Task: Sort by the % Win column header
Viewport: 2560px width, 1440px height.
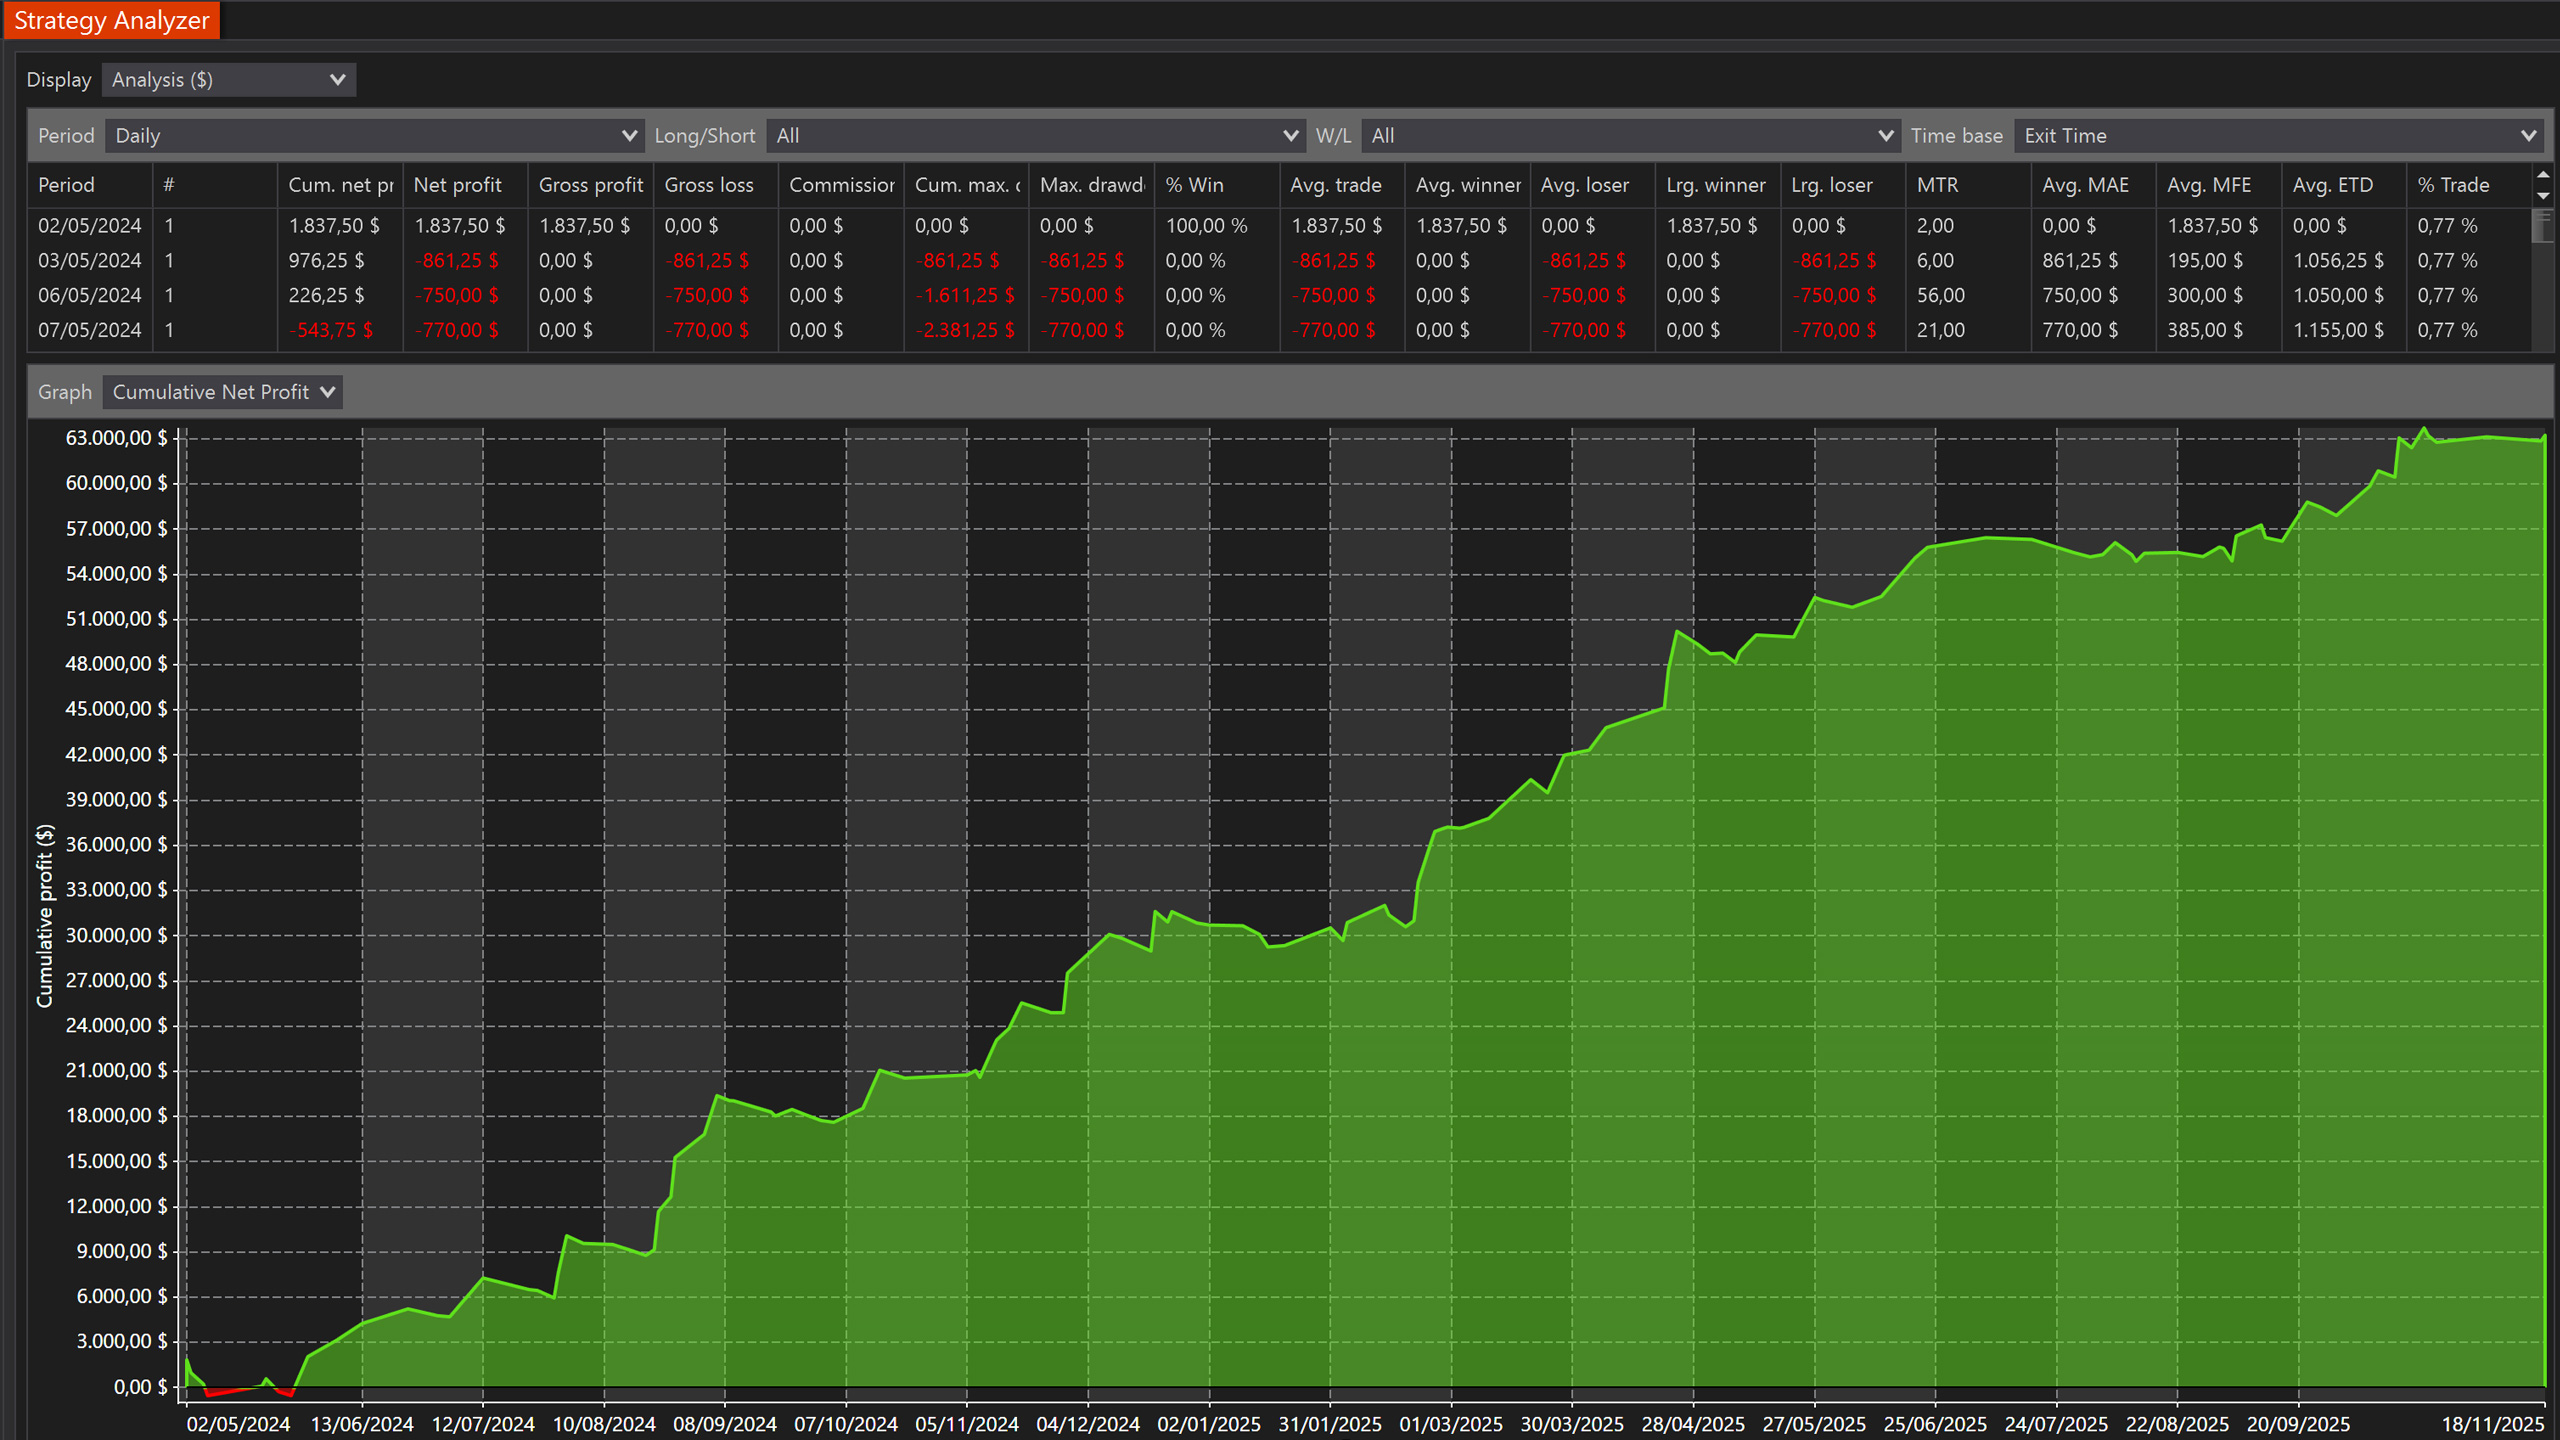Action: 1195,185
